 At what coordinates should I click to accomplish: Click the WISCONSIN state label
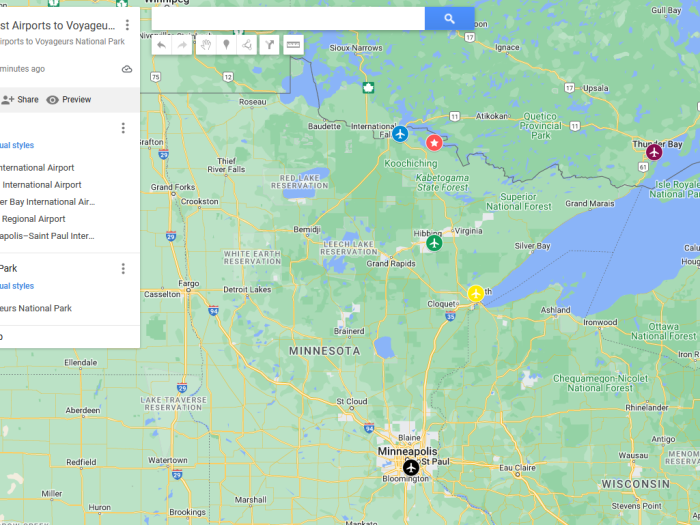tap(636, 484)
